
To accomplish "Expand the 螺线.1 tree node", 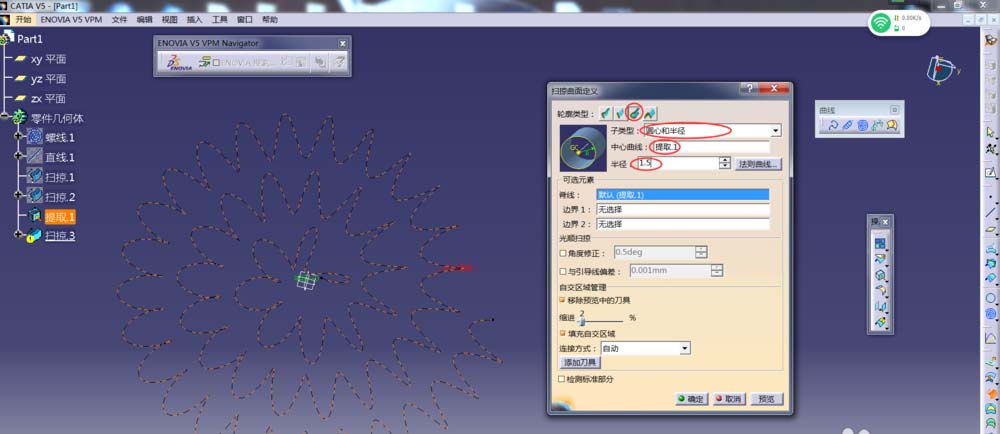I will (x=18, y=136).
